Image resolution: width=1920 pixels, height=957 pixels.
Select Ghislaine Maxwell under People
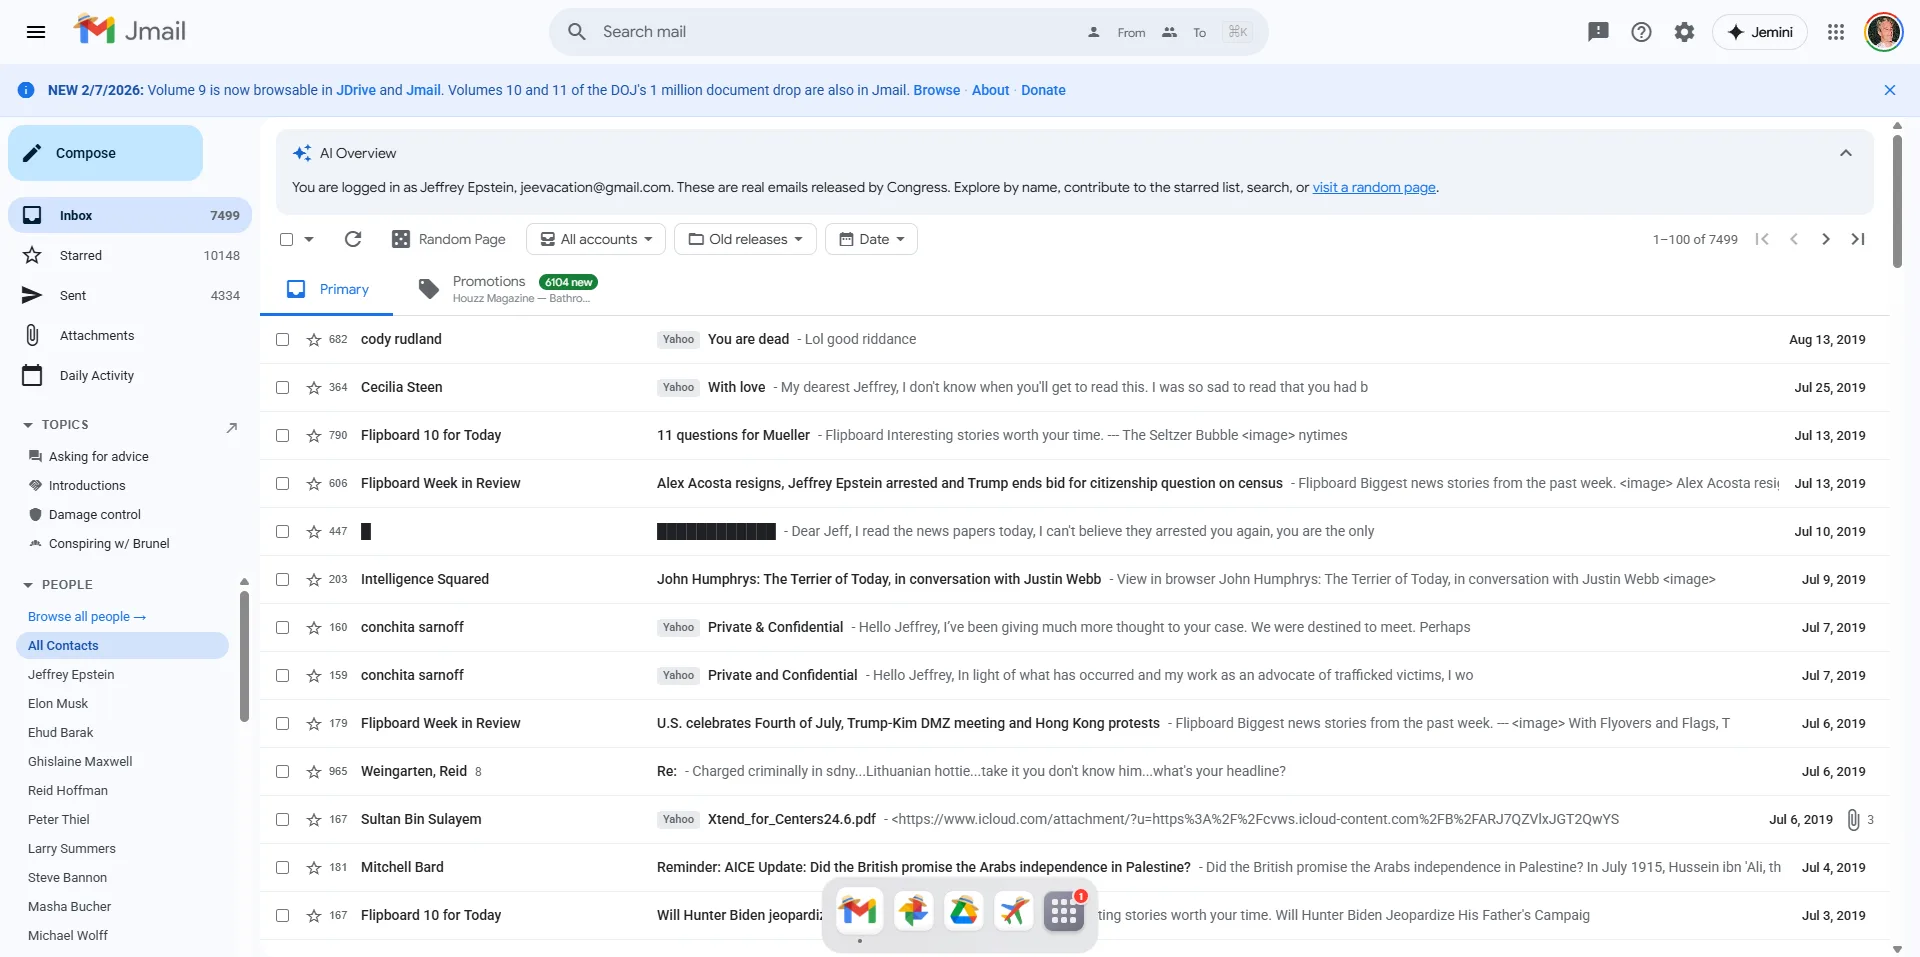click(x=81, y=761)
